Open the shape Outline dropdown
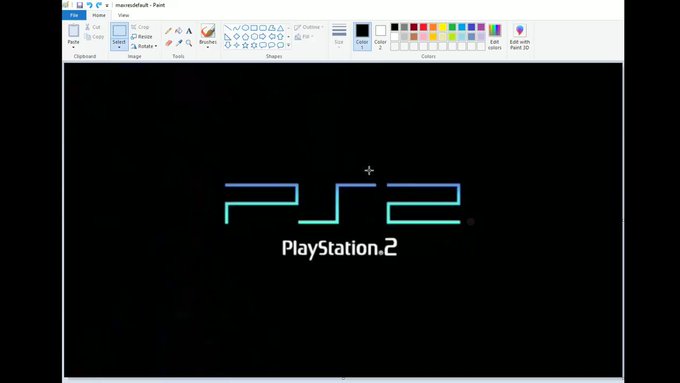680x383 pixels. [x=309, y=27]
